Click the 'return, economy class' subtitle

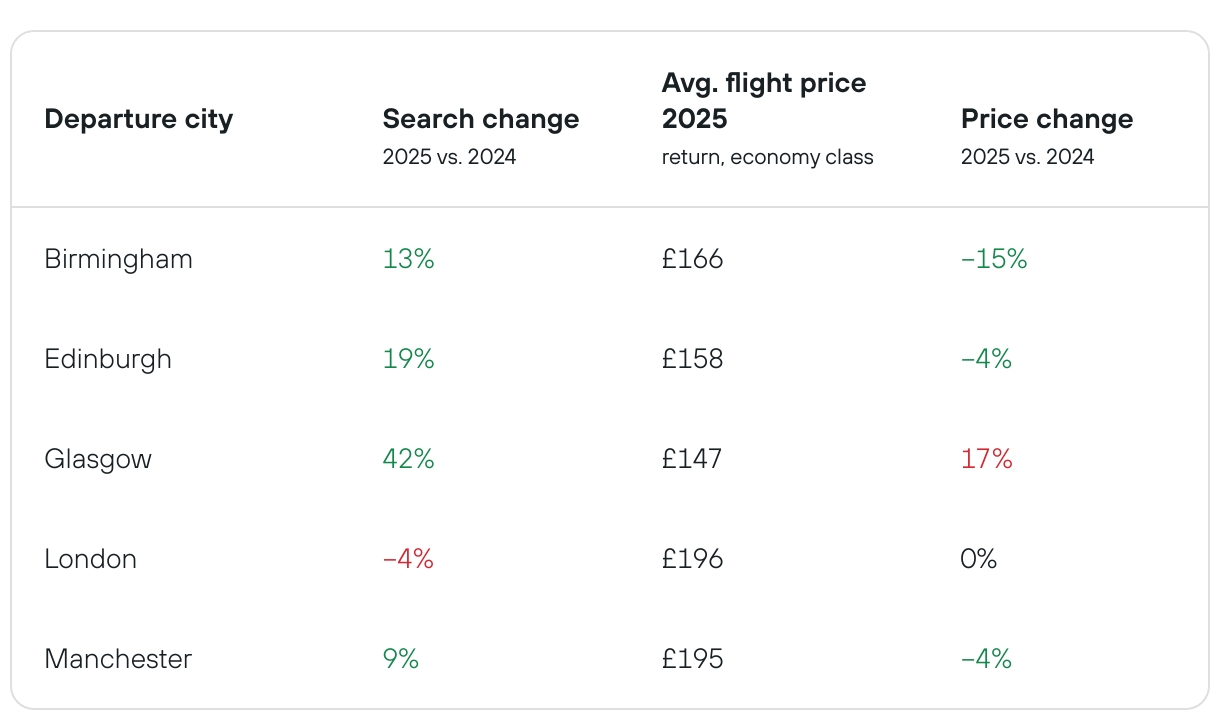coord(767,157)
